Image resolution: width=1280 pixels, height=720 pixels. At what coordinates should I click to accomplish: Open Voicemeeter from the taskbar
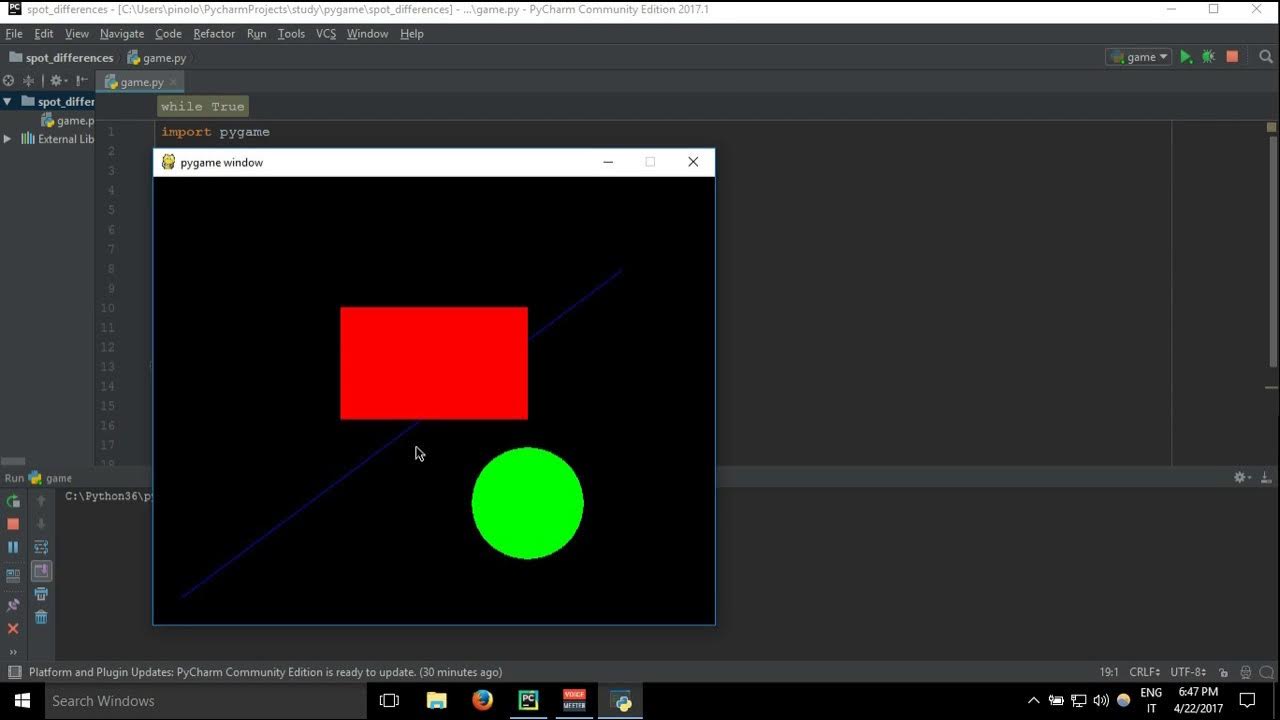574,701
